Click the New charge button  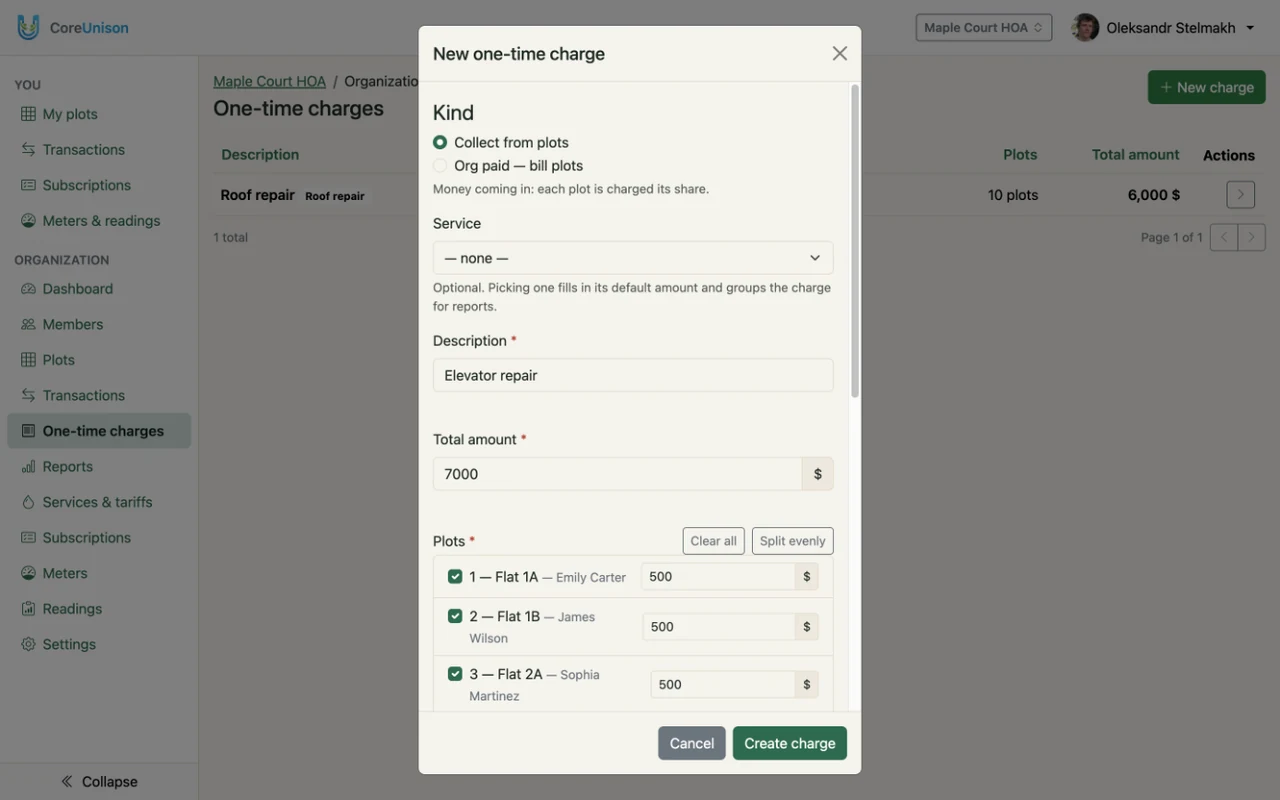tap(1207, 87)
